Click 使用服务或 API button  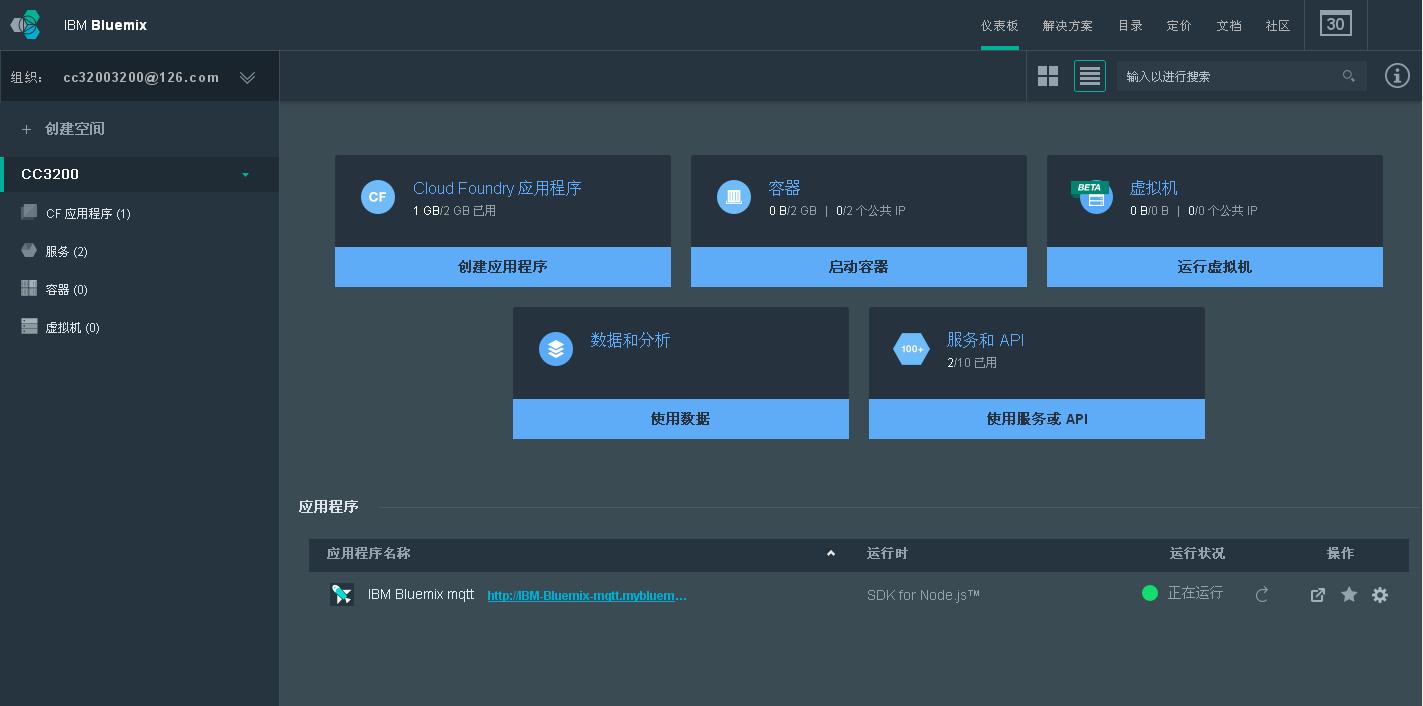pyautogui.click(x=1037, y=419)
